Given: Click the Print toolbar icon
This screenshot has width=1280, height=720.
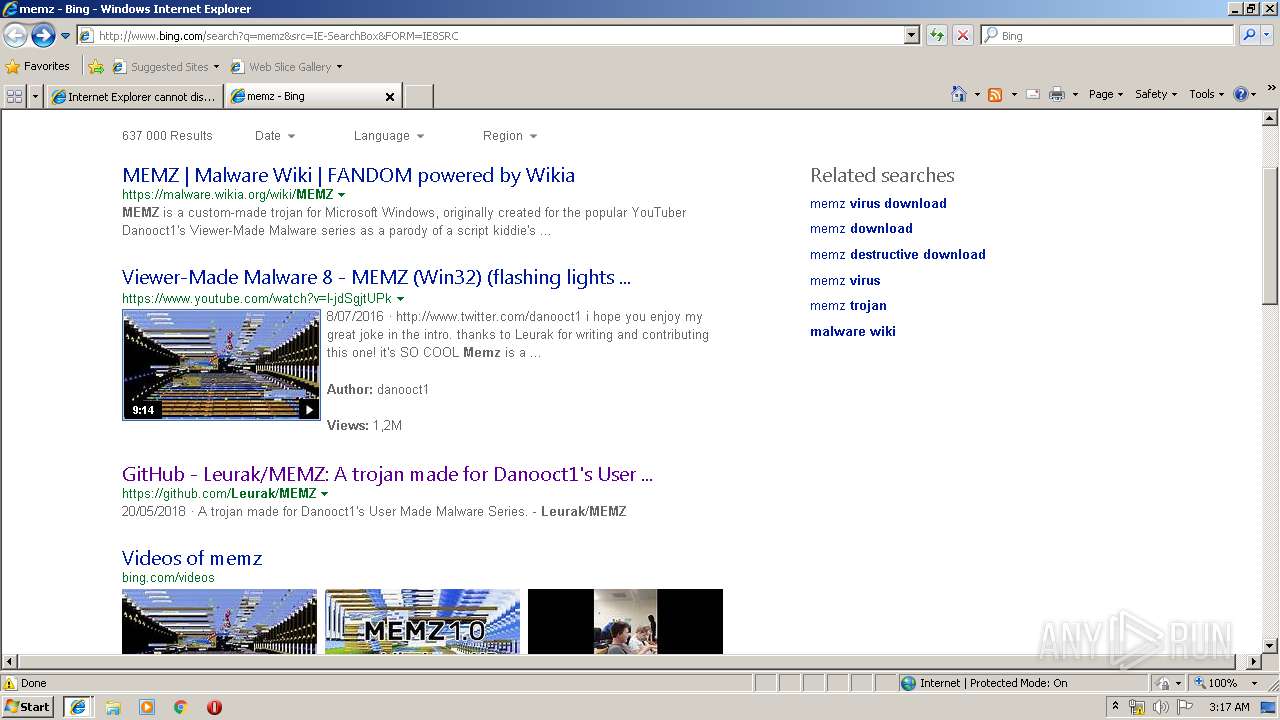Looking at the screenshot, I should click(1057, 94).
